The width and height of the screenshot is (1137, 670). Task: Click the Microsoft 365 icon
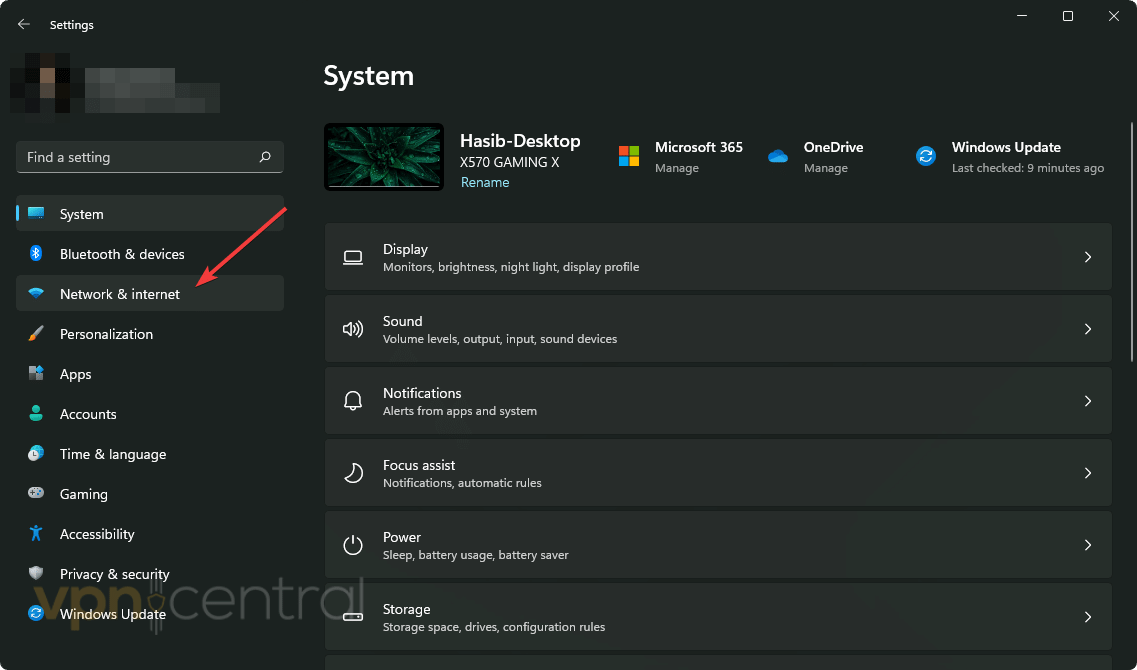pyautogui.click(x=629, y=157)
